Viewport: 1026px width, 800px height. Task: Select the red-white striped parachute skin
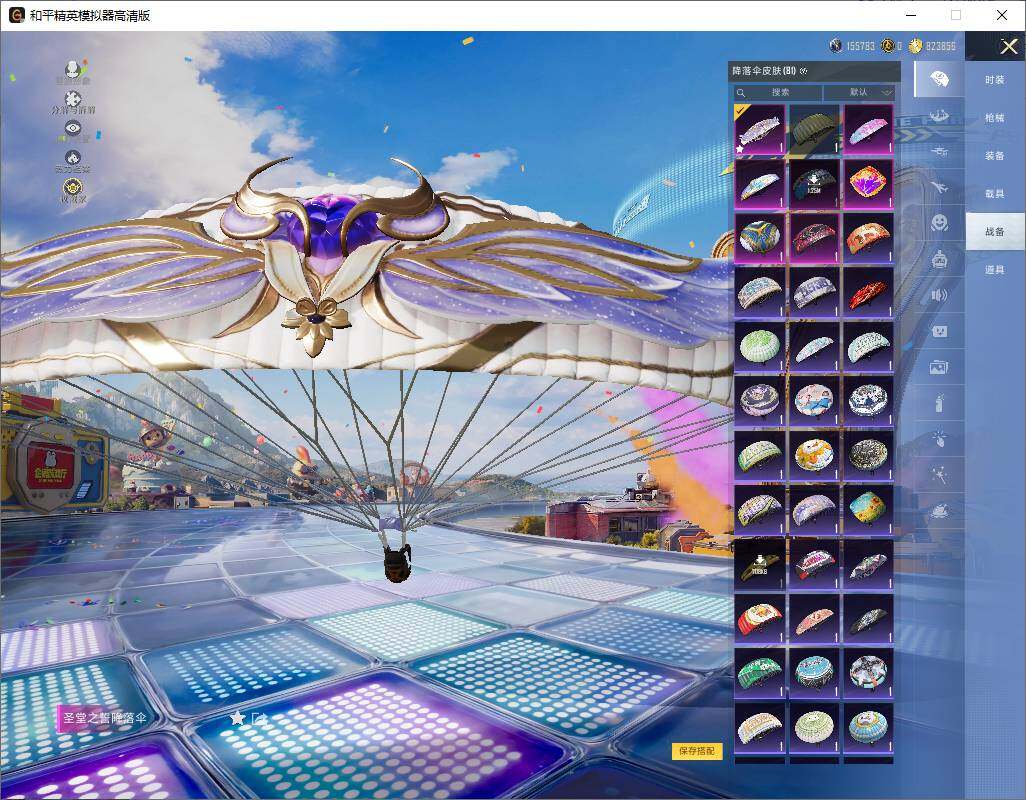click(759, 618)
